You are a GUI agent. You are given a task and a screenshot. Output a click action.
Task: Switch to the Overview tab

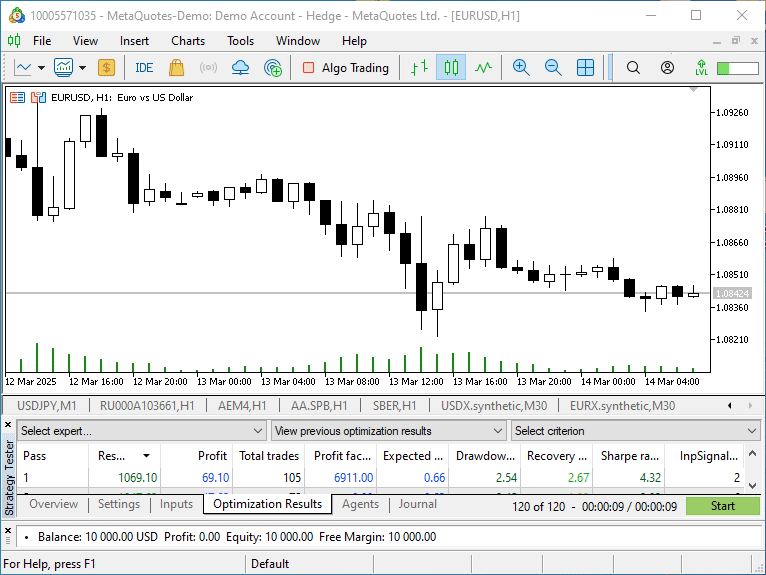click(53, 504)
